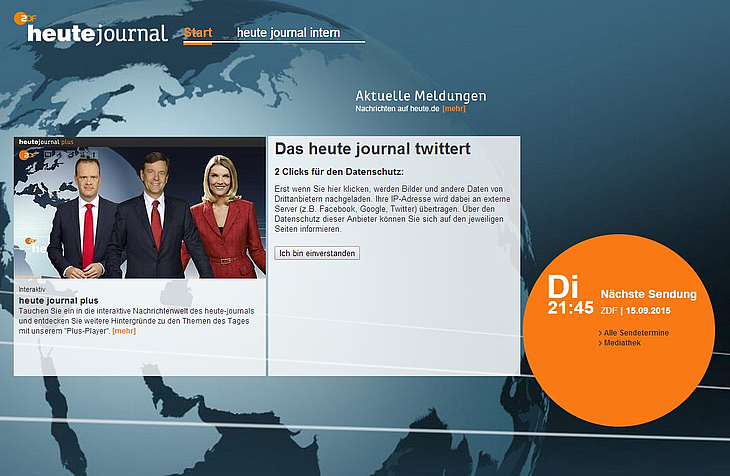The width and height of the screenshot is (730, 476).
Task: Click the Di 21:45 broadcast time
Action: pyautogui.click(x=570, y=295)
